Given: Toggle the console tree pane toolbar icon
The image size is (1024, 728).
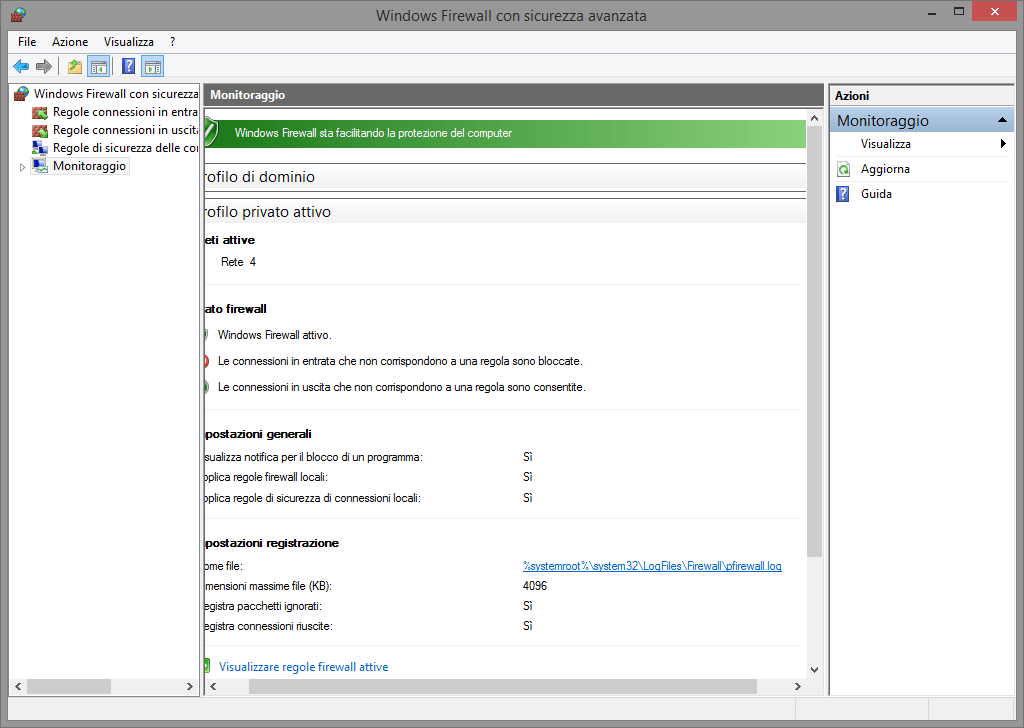Looking at the screenshot, I should 98,67.
